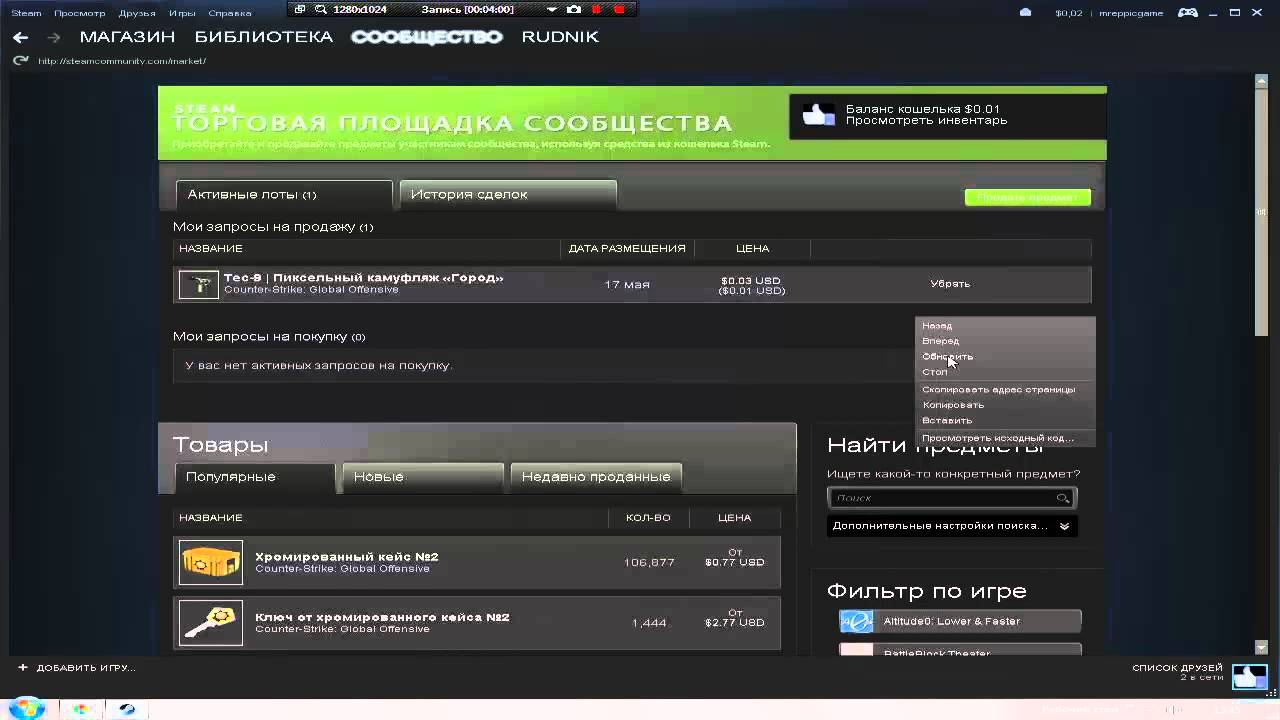
Task: Click Просмотреть инвентарь link
Action: [926, 121]
